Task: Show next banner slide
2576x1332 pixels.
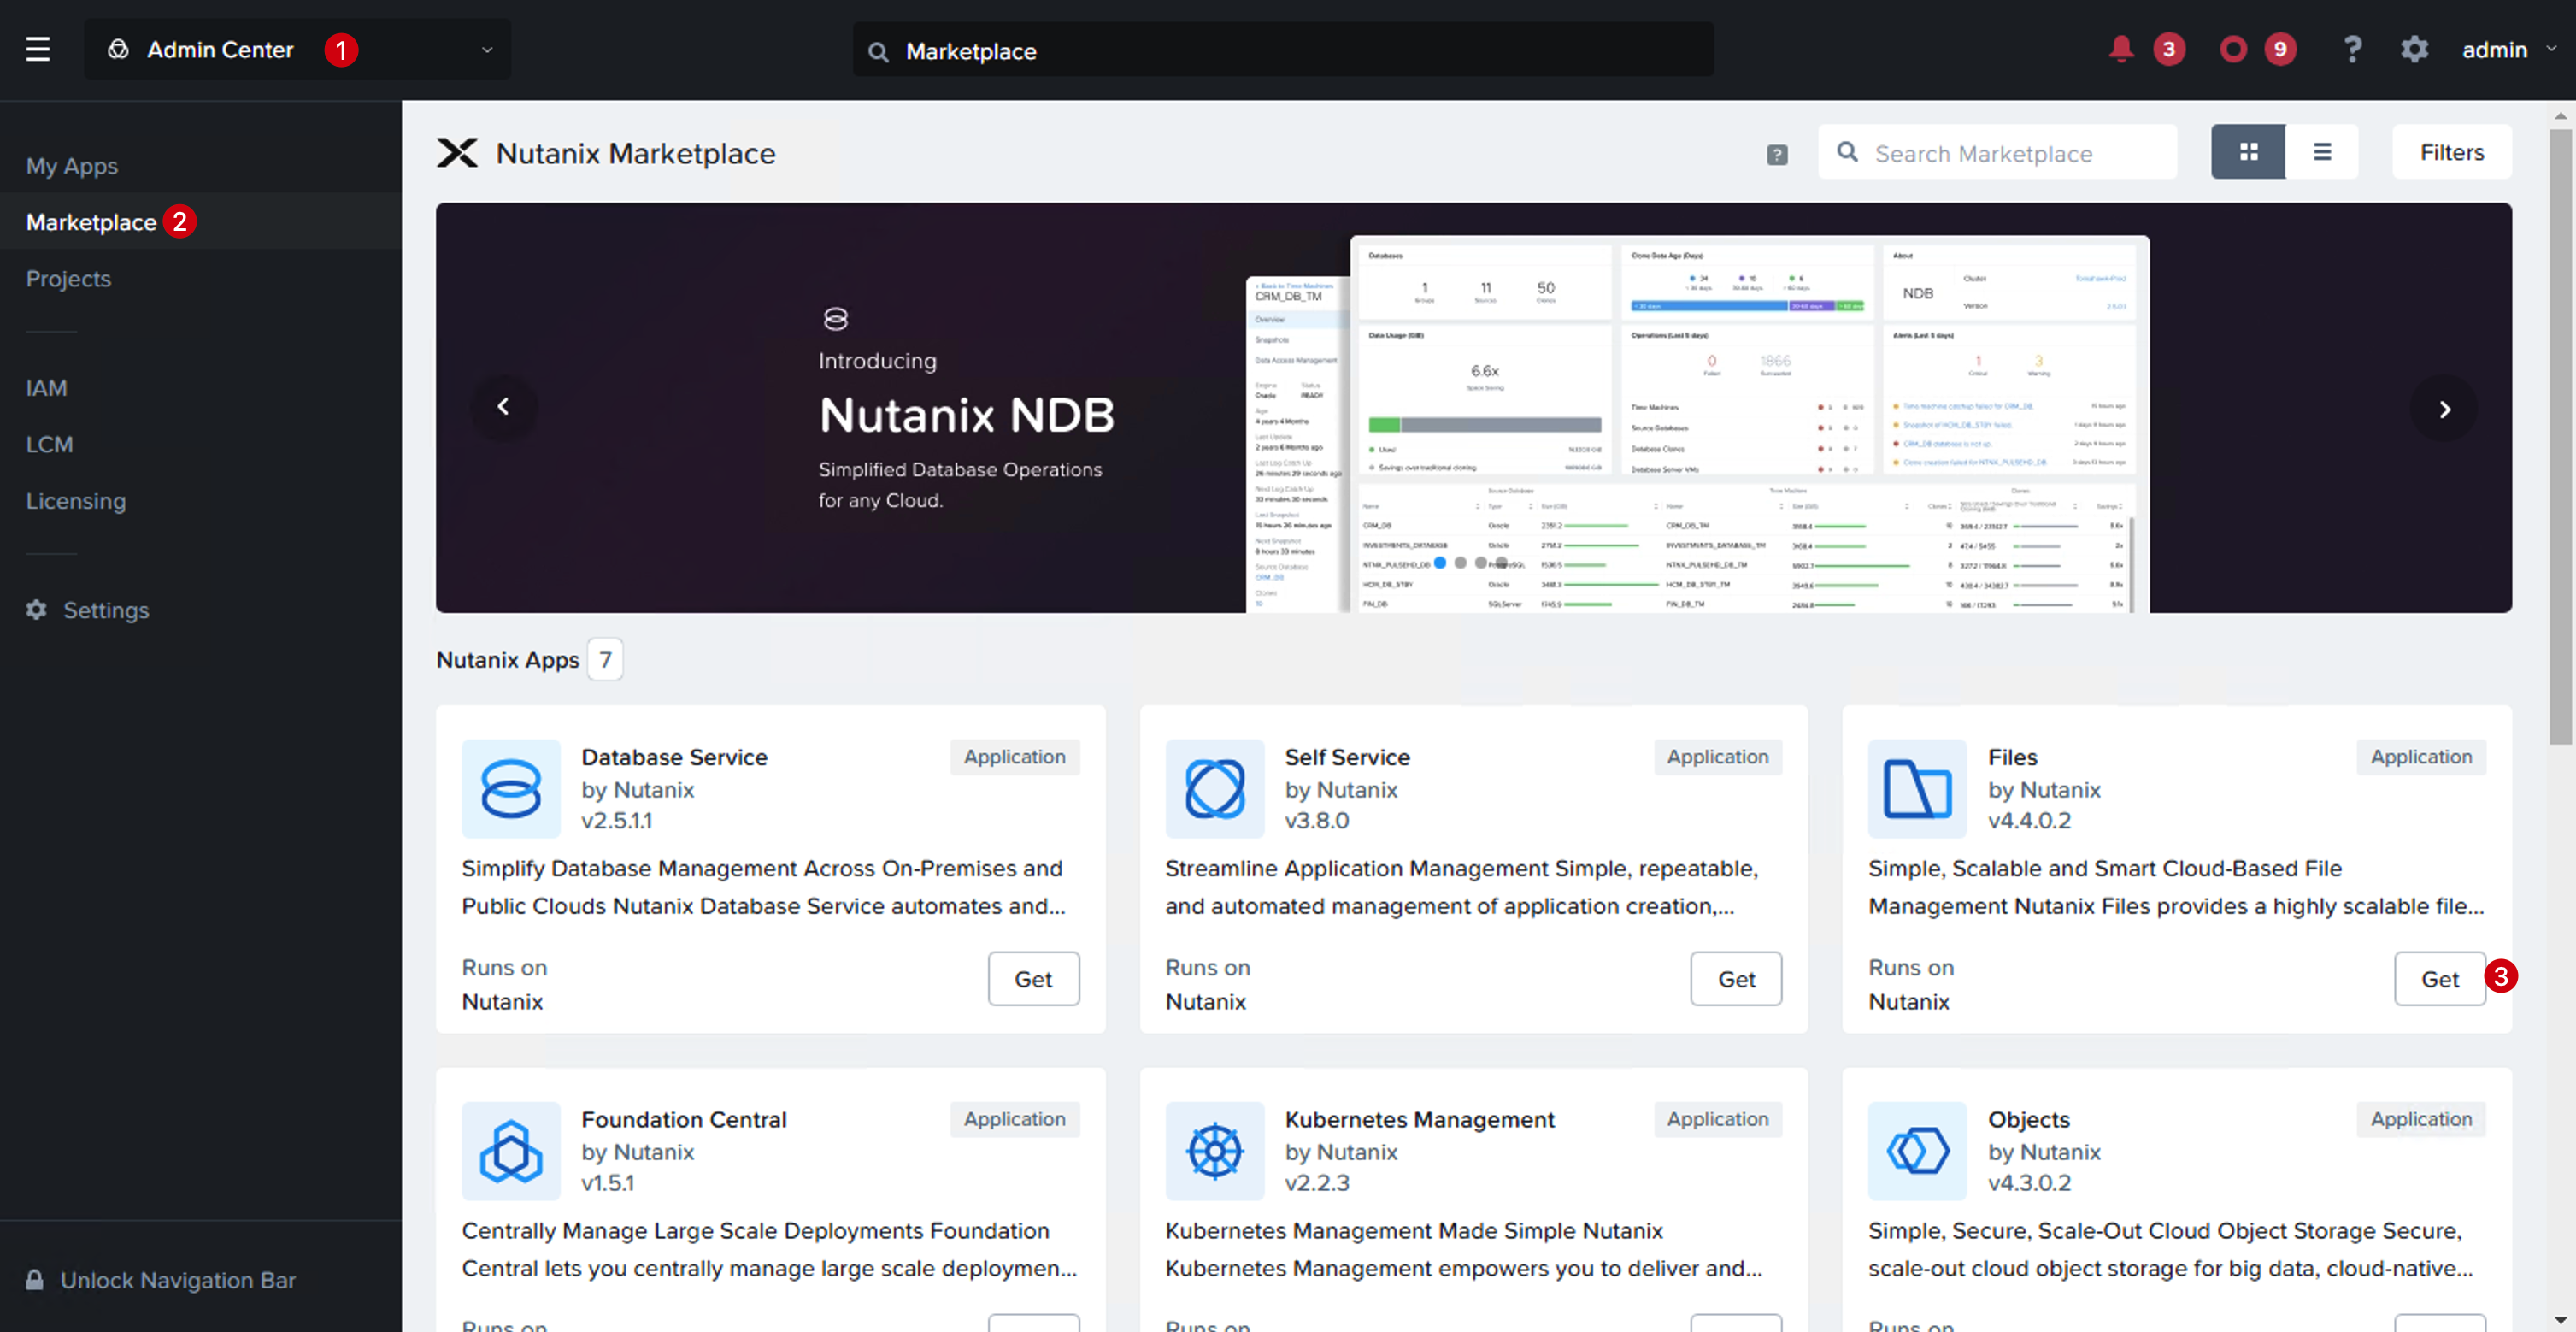Action: (2444, 408)
